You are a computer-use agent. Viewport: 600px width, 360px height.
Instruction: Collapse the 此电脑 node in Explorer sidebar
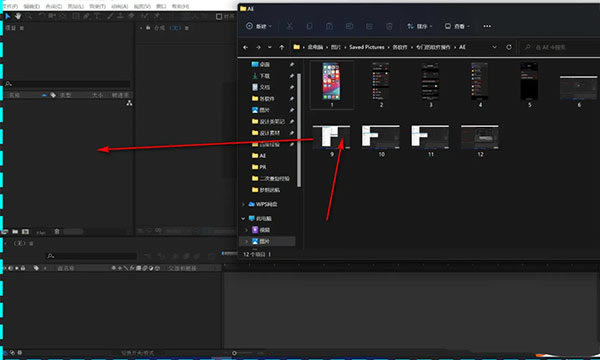[243, 218]
